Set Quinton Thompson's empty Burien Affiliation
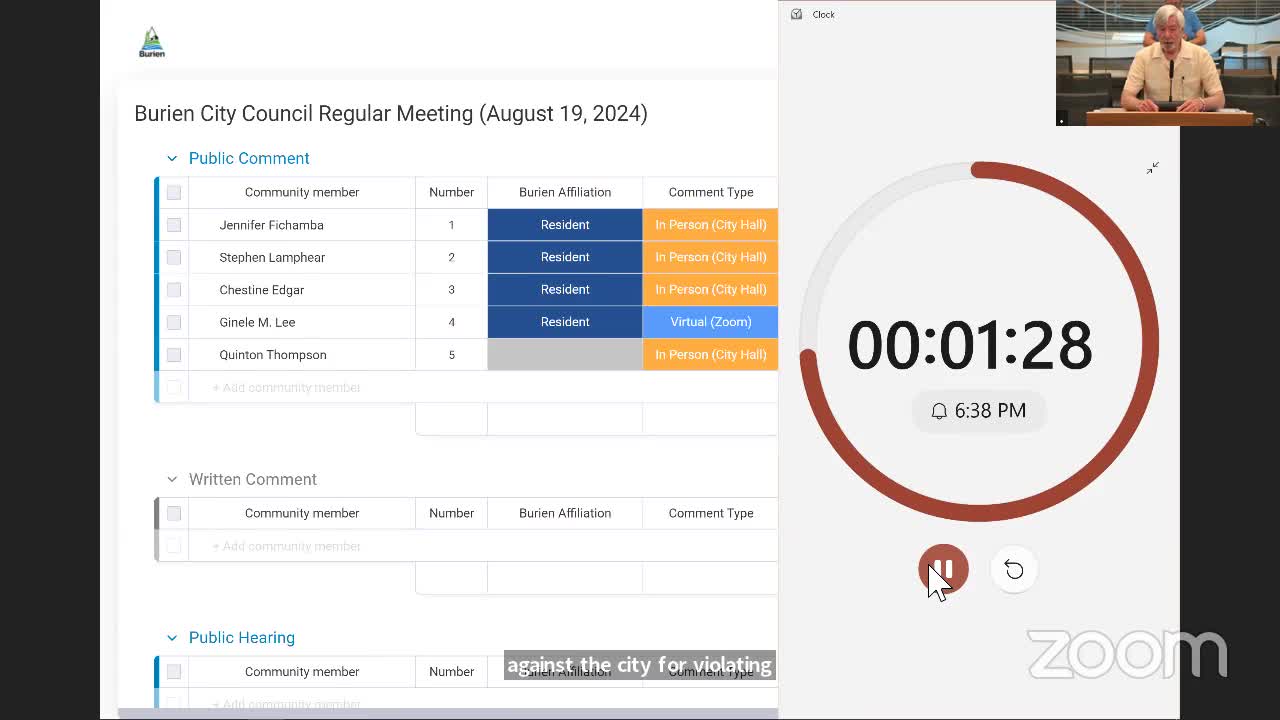1280x720 pixels. click(565, 355)
